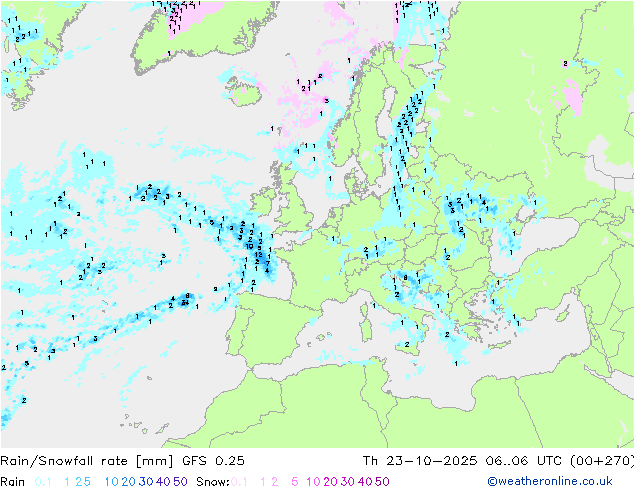Select the snow legend value 5

click(295, 482)
